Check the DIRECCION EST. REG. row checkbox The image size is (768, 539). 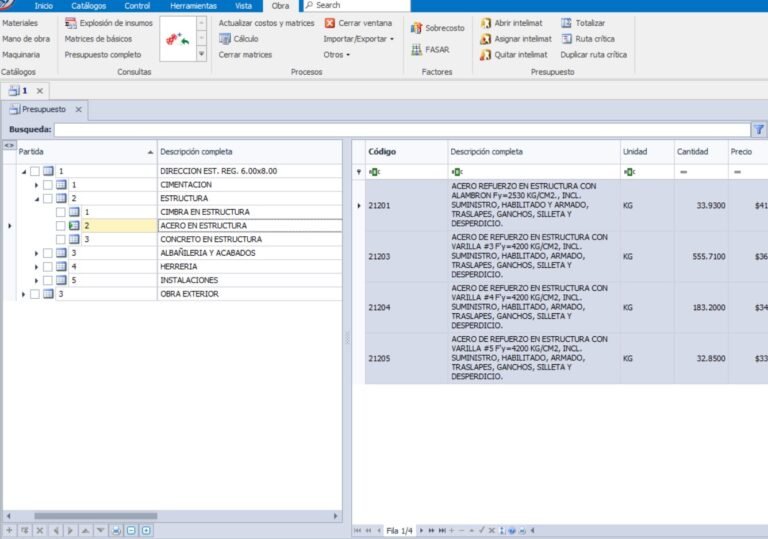(x=35, y=171)
